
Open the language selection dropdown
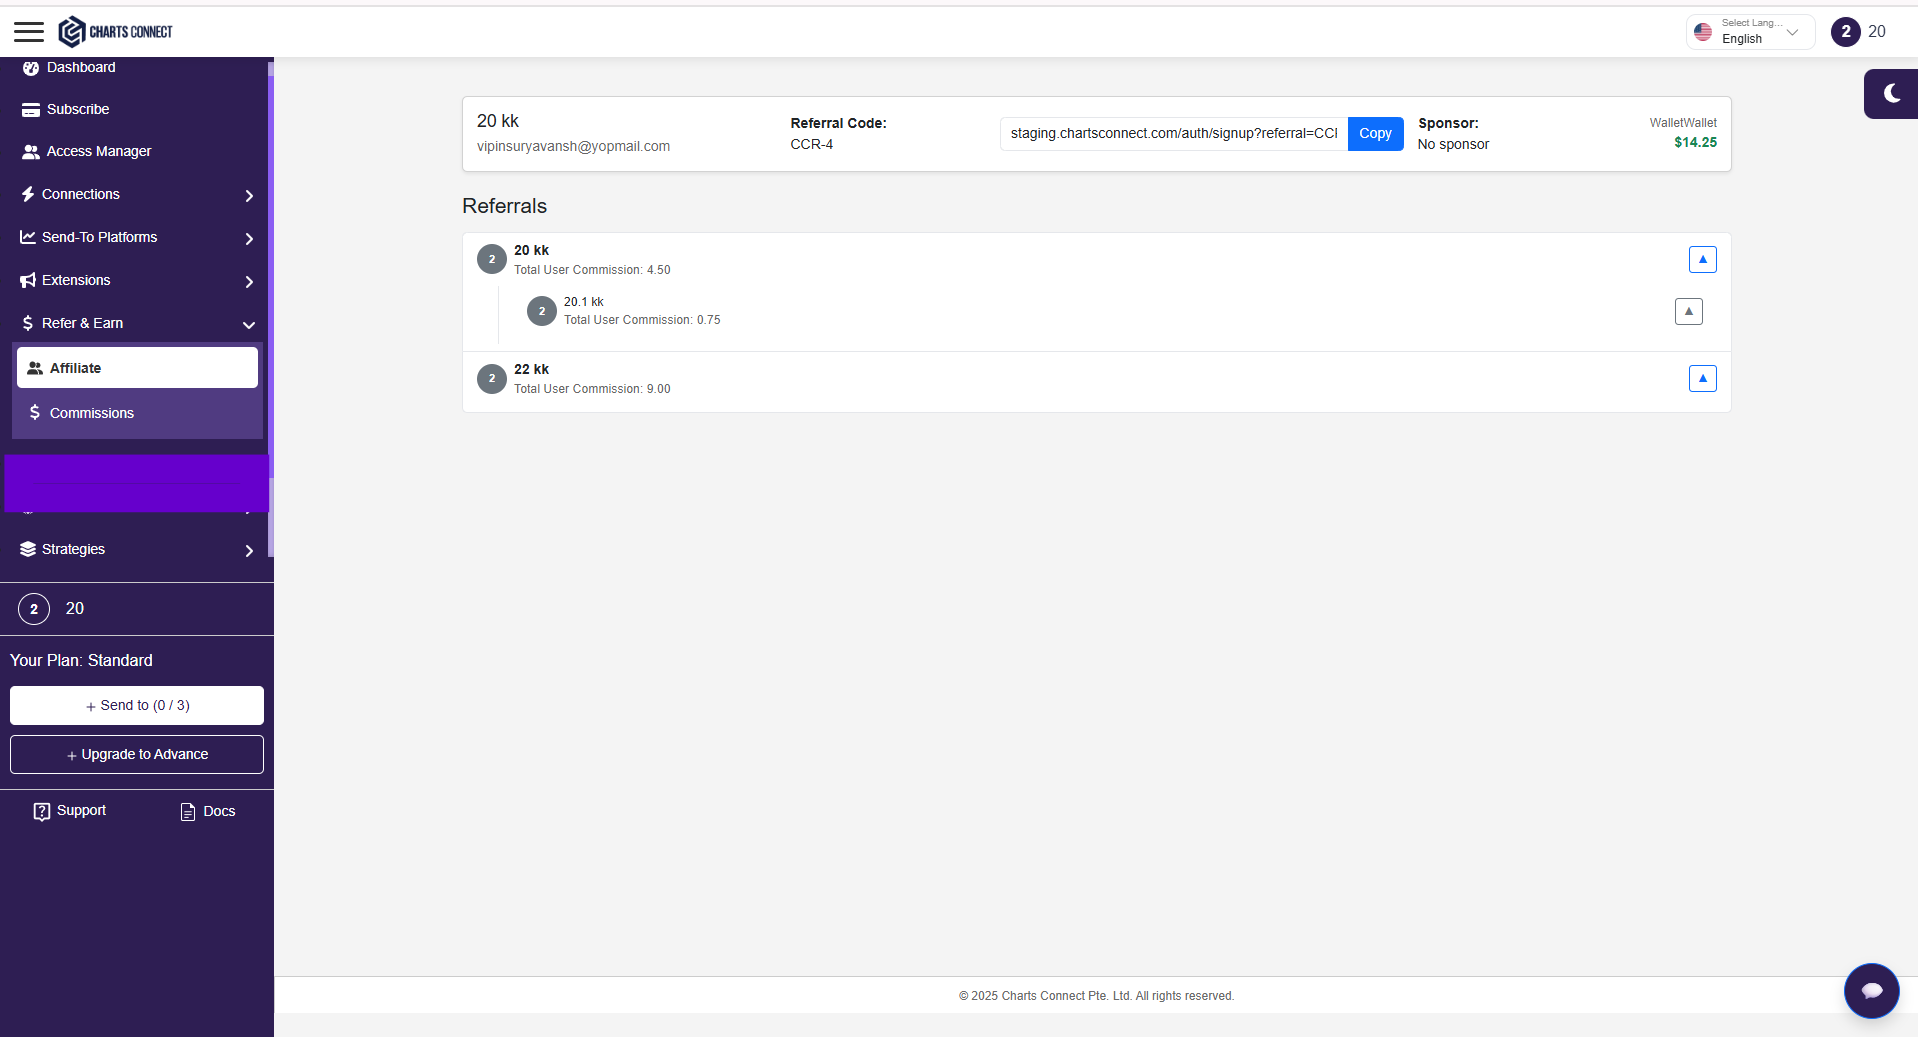pyautogui.click(x=1750, y=32)
